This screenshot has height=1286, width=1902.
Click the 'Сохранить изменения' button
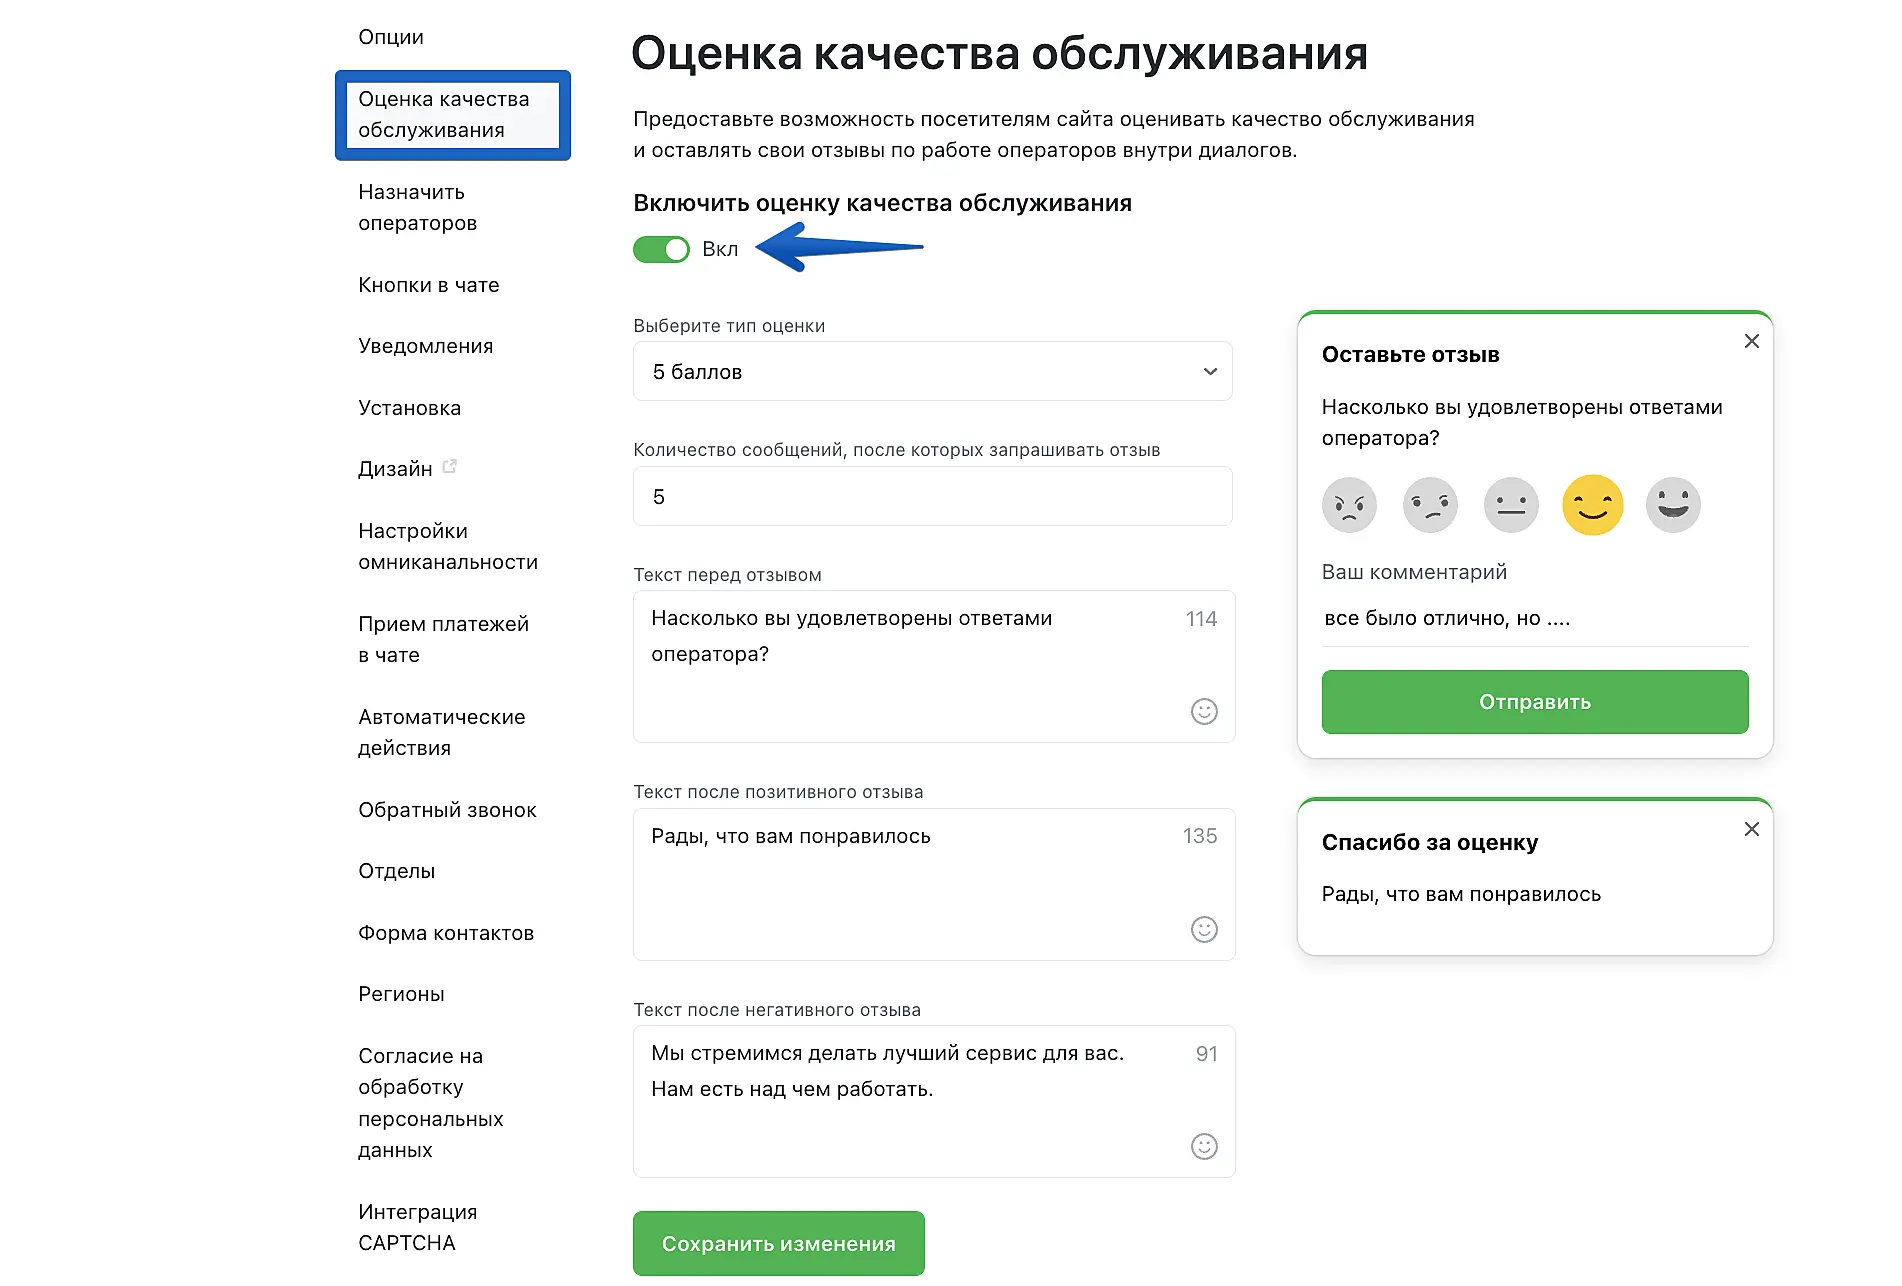(x=778, y=1243)
